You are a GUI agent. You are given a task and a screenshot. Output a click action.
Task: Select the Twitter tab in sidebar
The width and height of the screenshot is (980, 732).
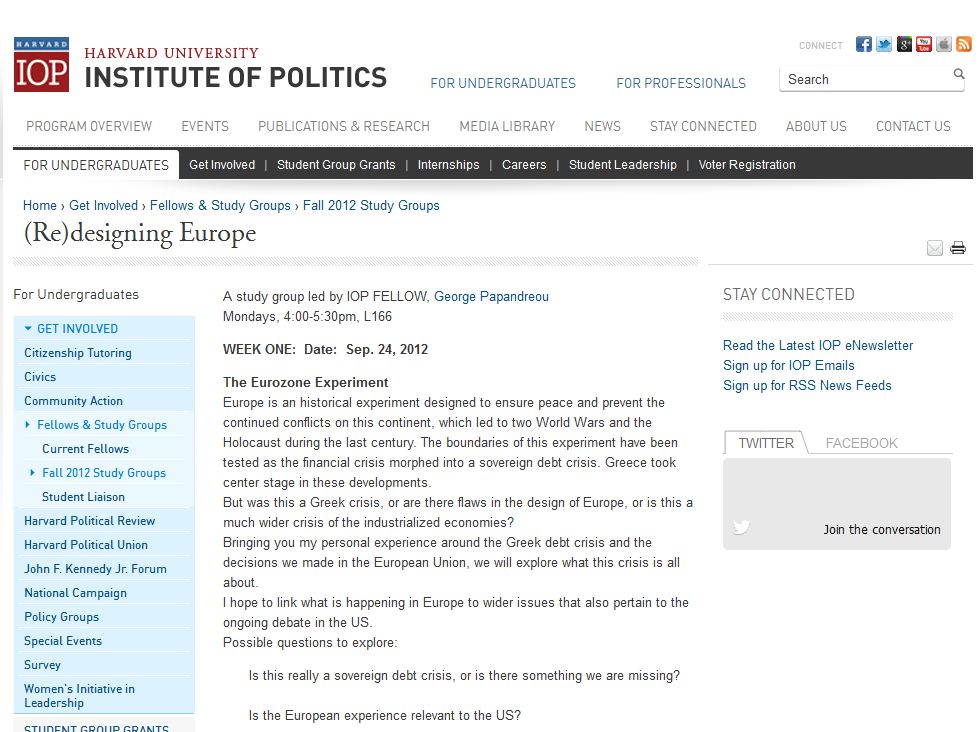(x=766, y=443)
